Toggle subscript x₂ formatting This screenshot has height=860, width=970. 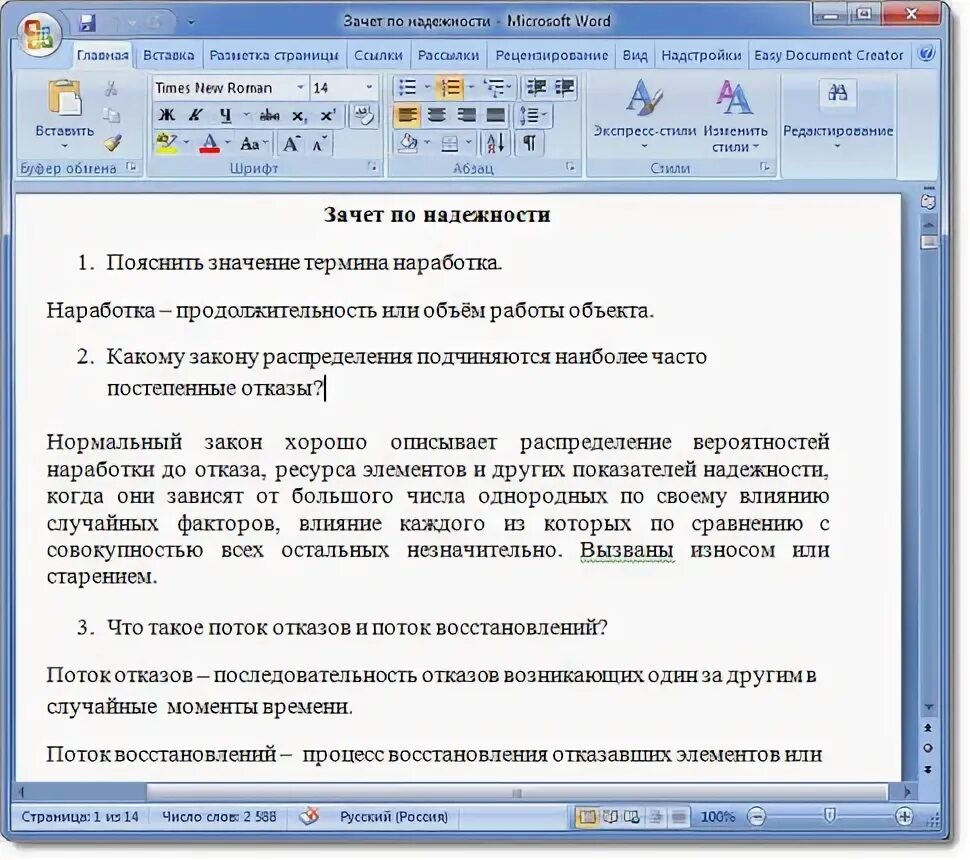pos(299,115)
